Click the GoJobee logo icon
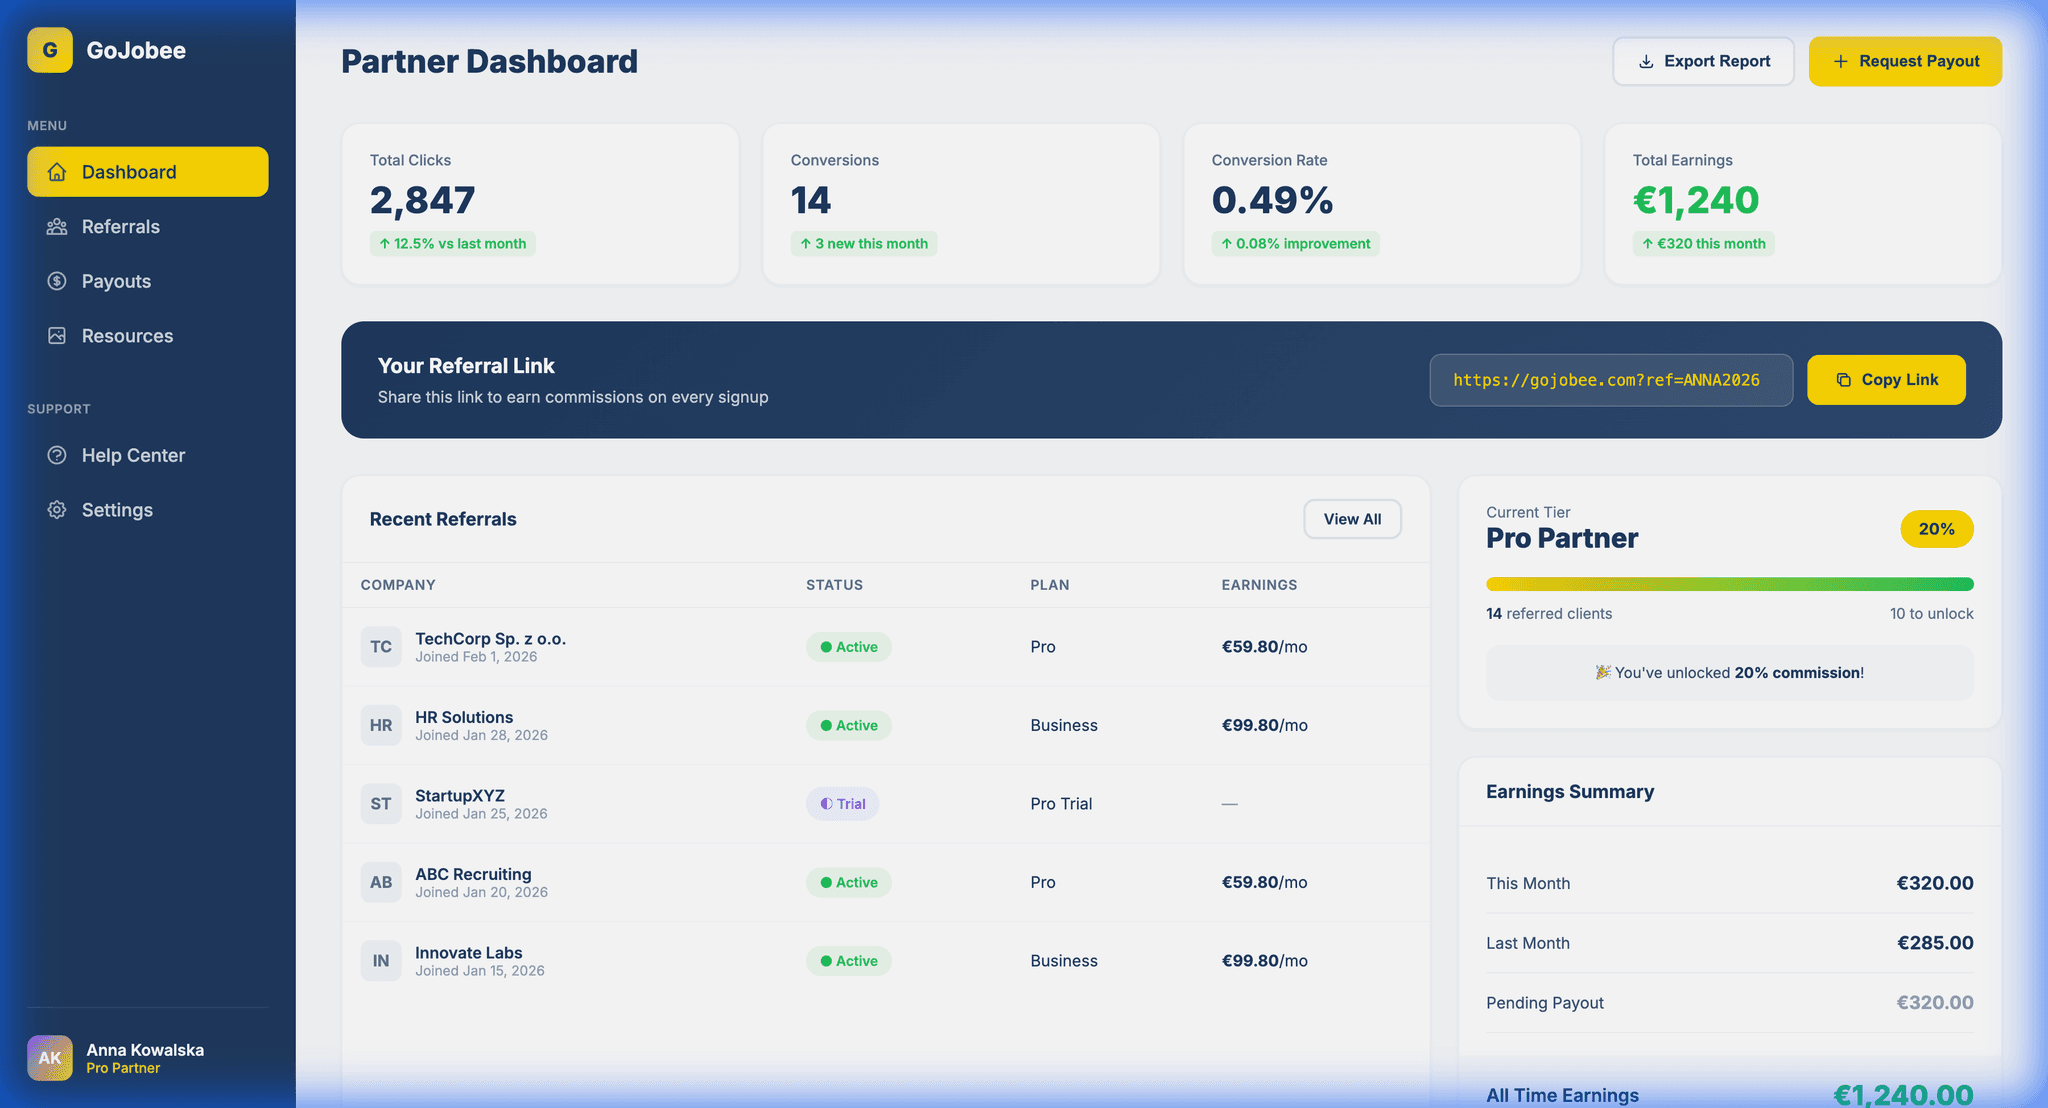The height and width of the screenshot is (1108, 2048). 49,49
